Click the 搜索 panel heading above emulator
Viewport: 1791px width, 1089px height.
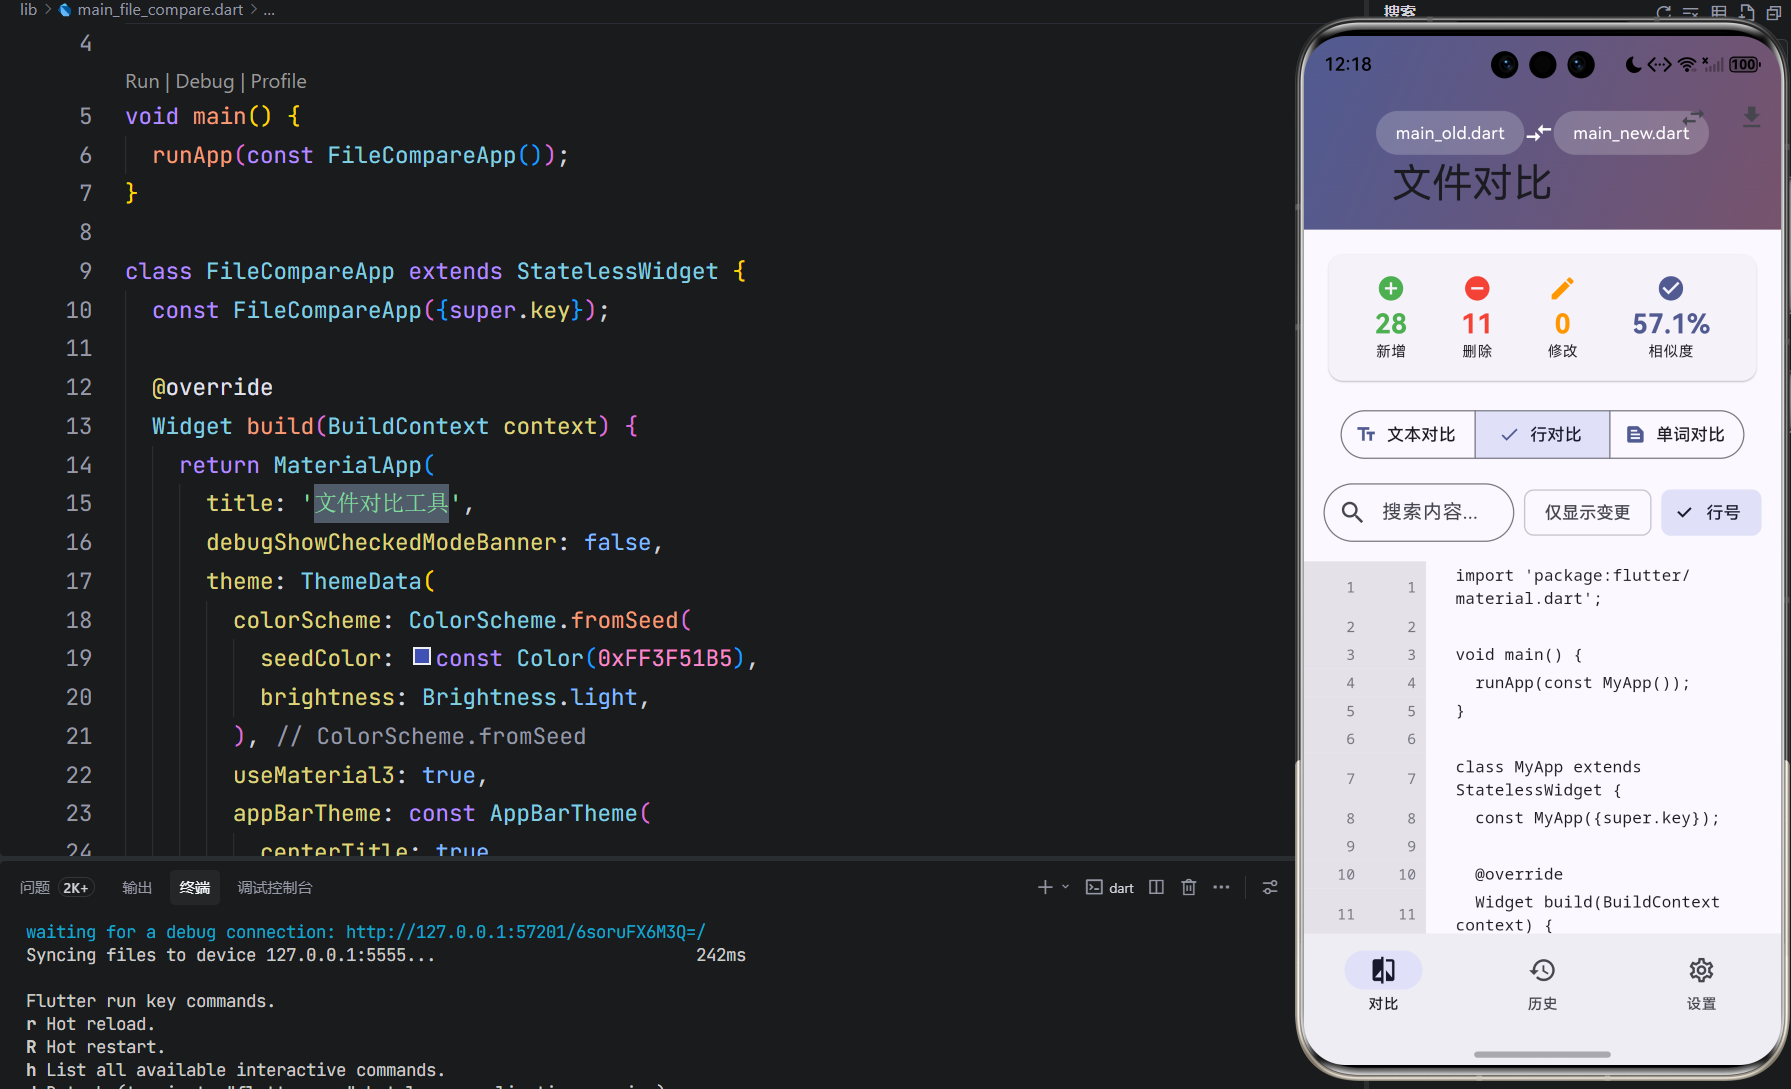click(1400, 11)
